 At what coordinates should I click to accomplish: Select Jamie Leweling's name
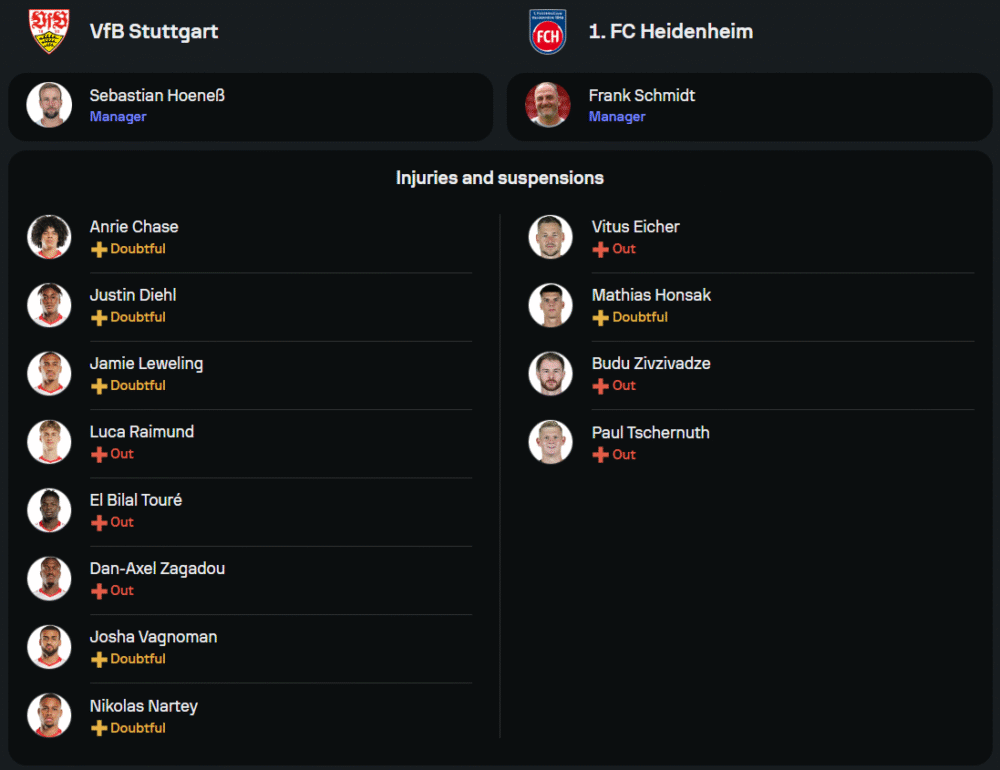[x=146, y=363]
